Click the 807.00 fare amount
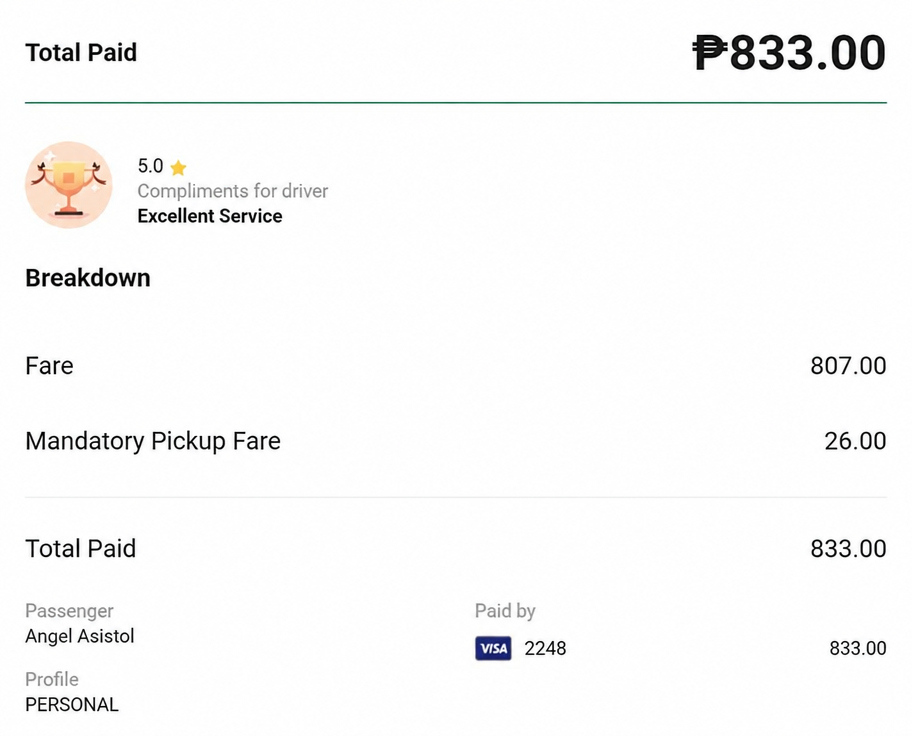The image size is (912, 736). (848, 366)
